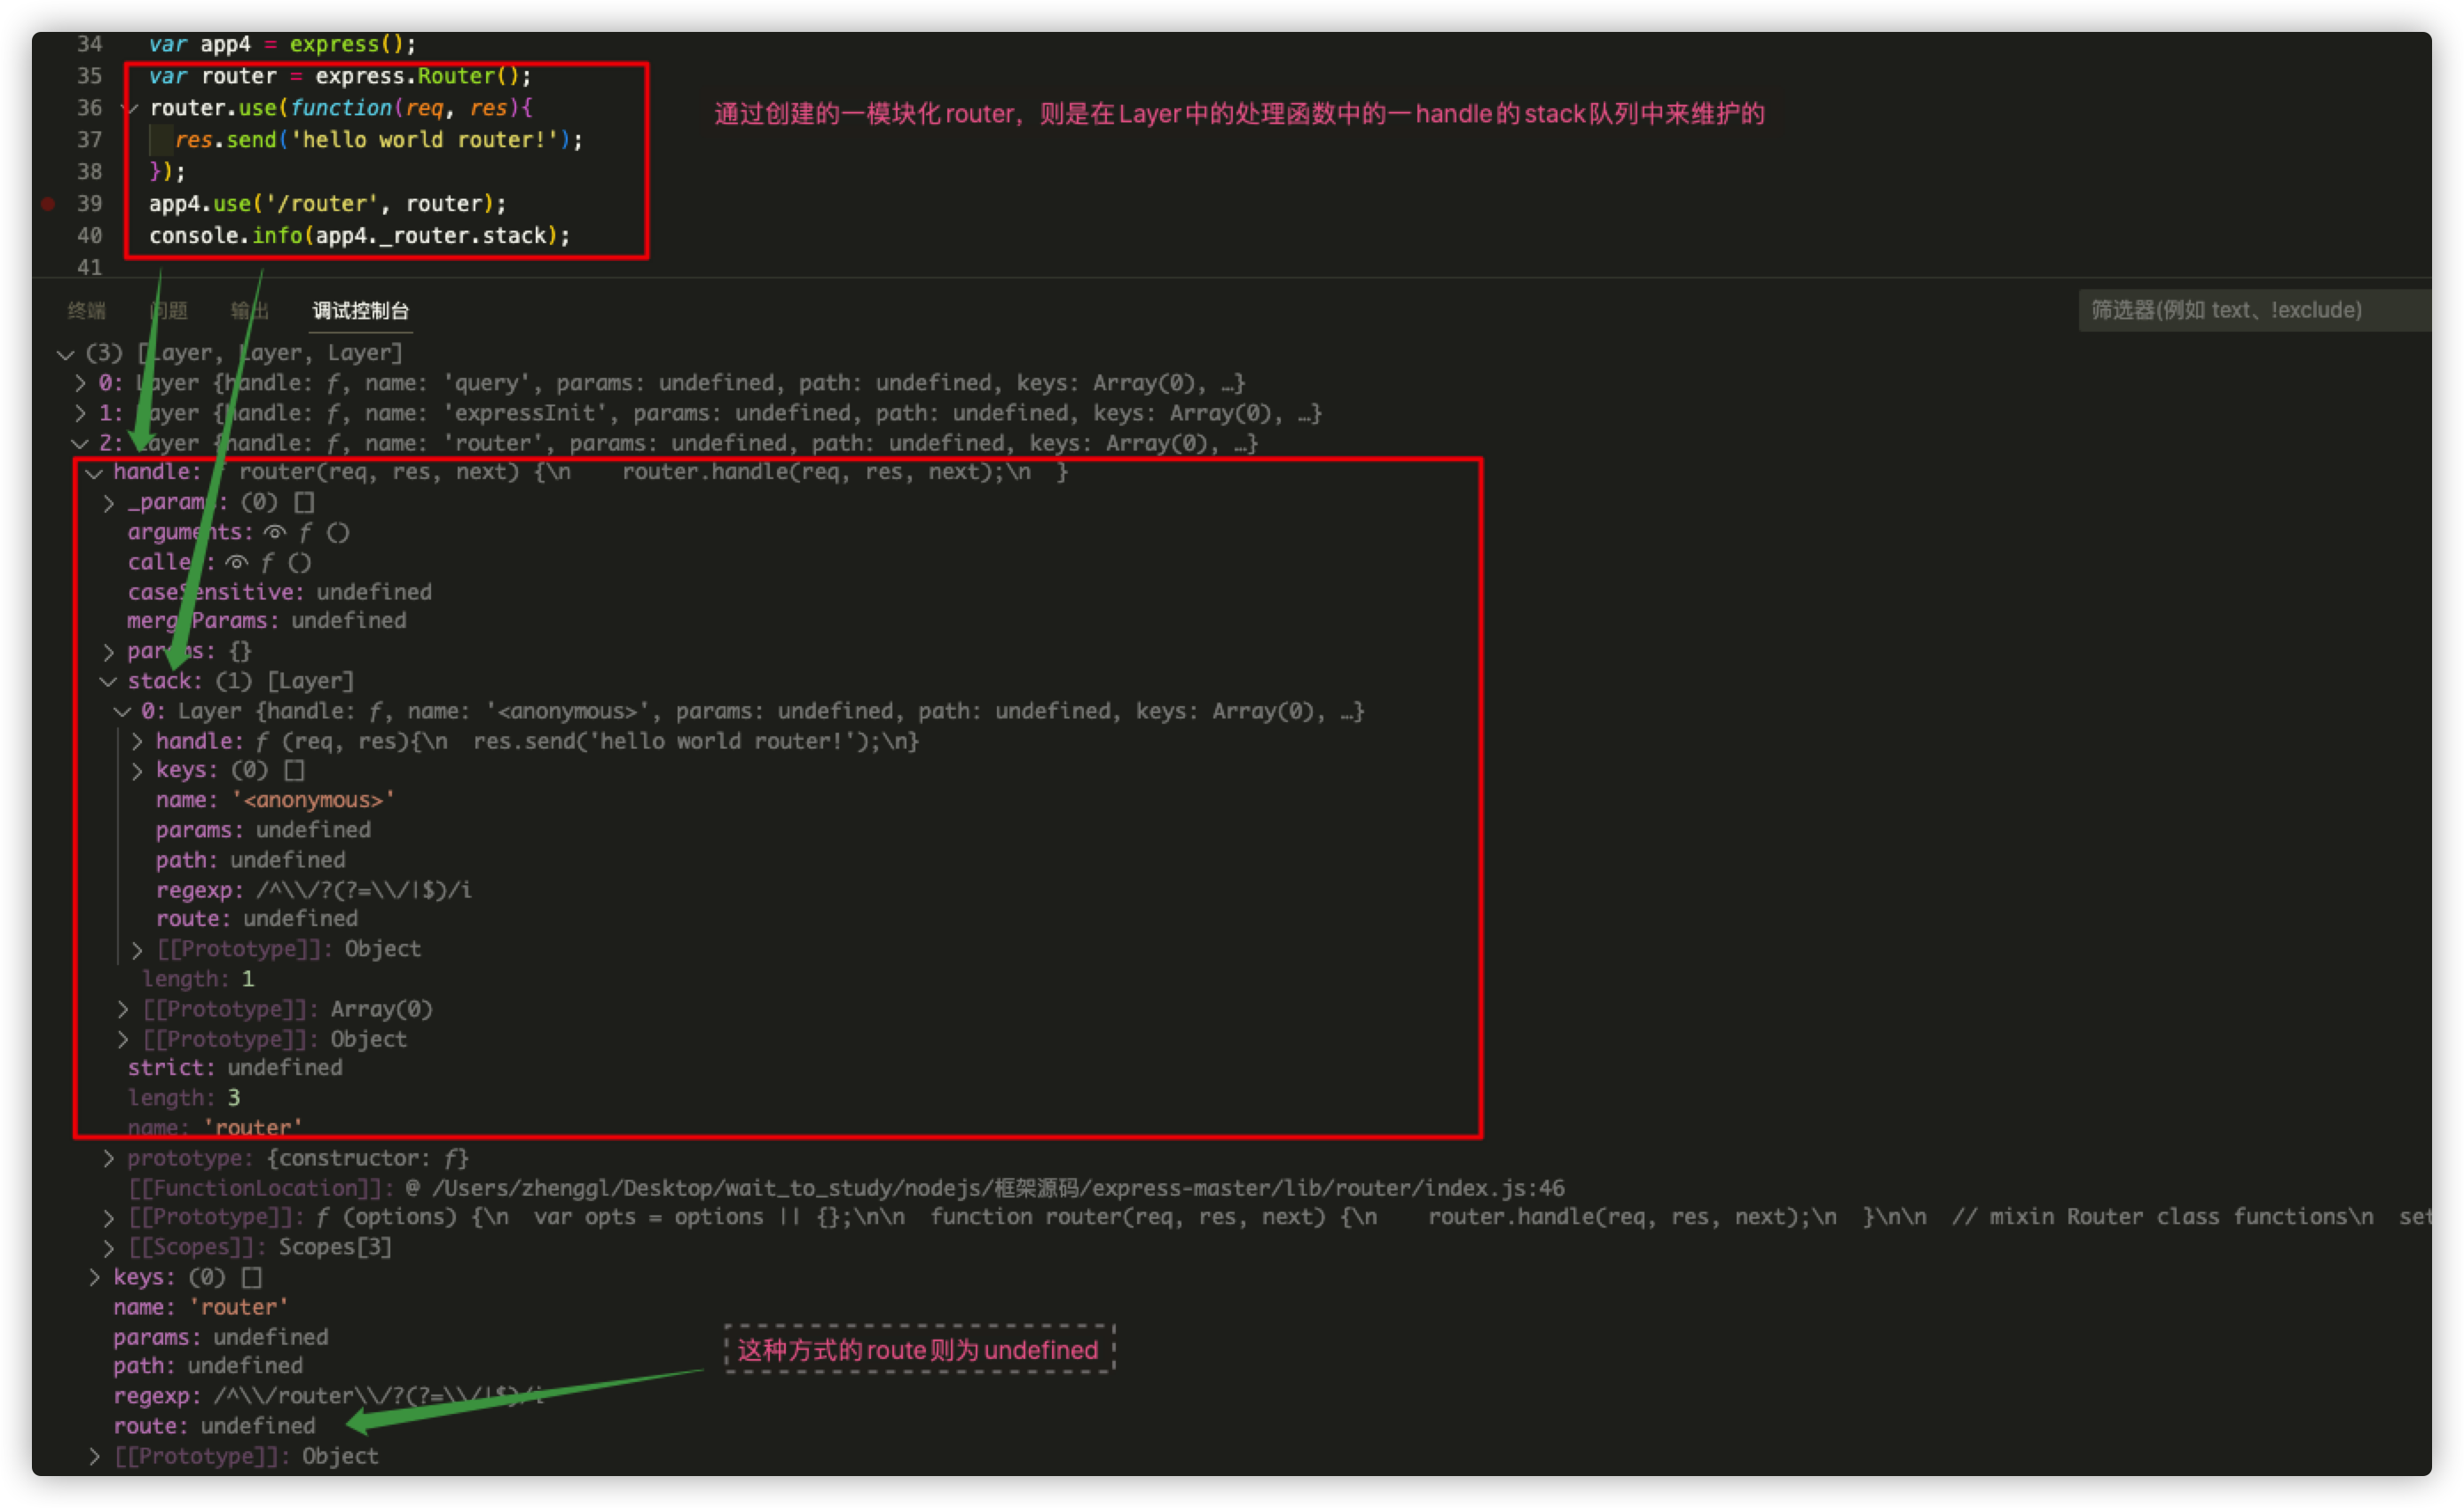Toggle the breakpoint dot on line 39

pyautogui.click(x=48, y=204)
